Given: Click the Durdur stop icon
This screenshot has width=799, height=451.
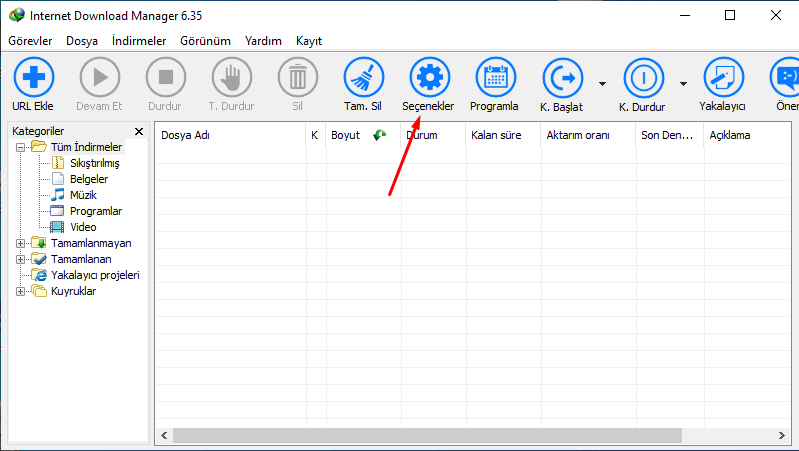Looking at the screenshot, I should 166,77.
